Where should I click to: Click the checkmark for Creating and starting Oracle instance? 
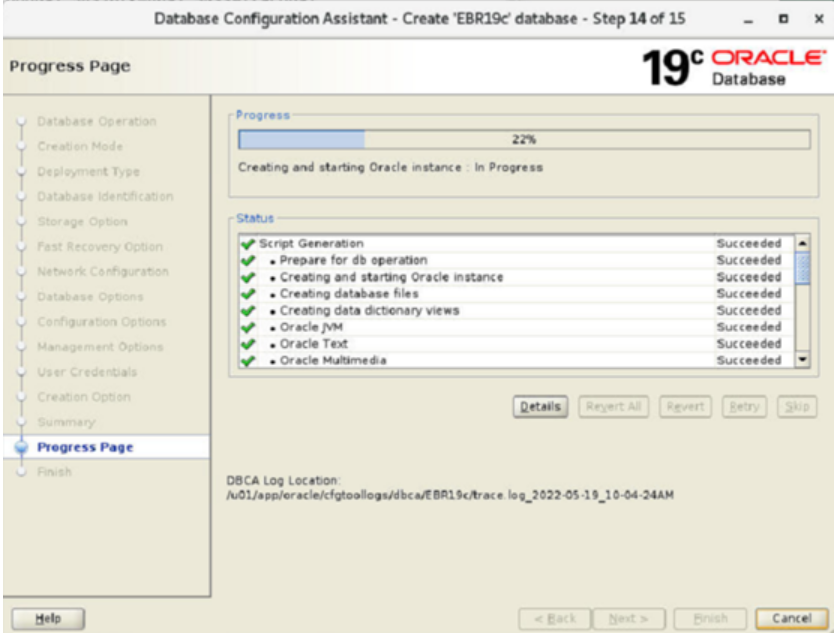point(248,278)
